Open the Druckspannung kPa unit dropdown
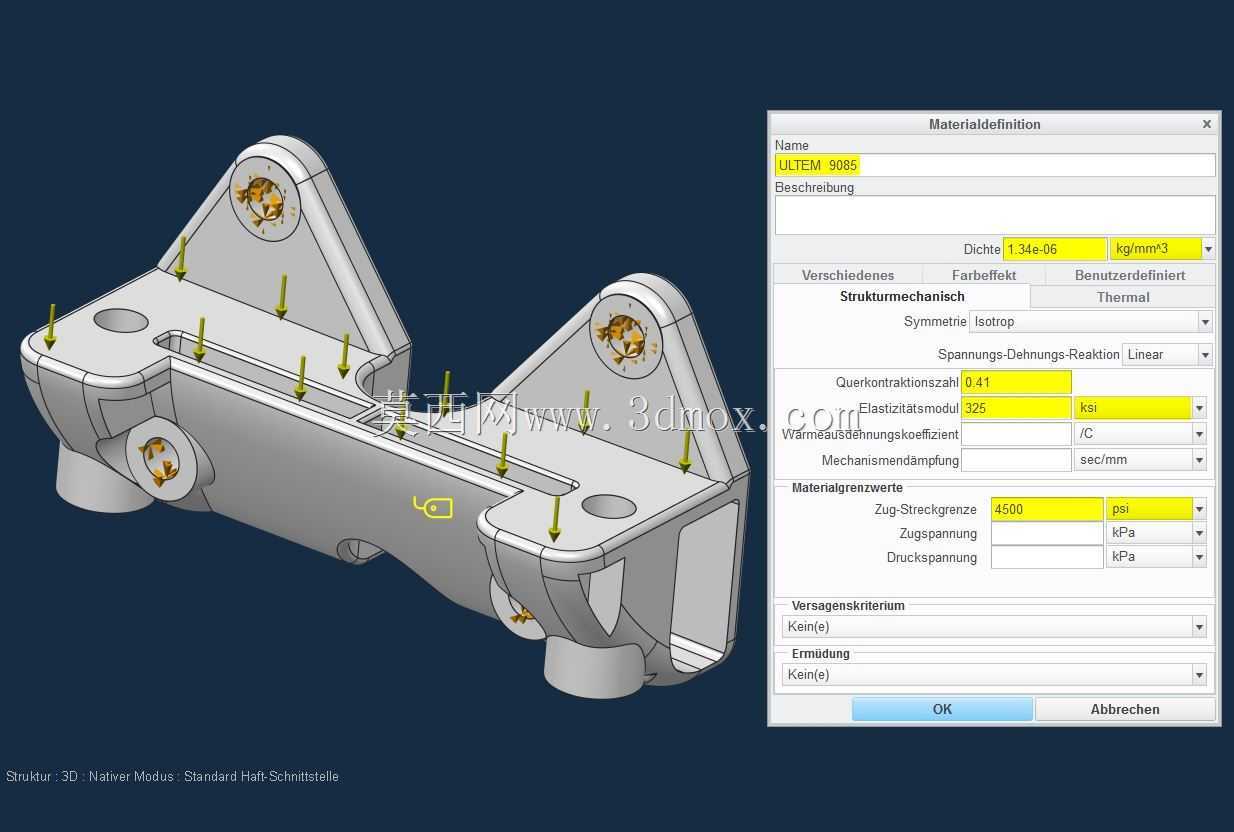 [1156, 557]
